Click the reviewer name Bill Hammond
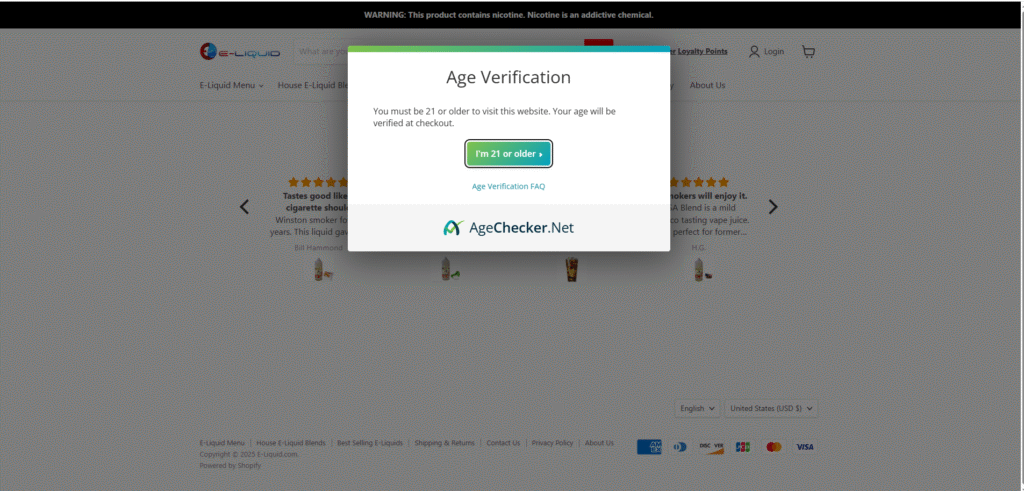1024x491 pixels. (x=319, y=248)
